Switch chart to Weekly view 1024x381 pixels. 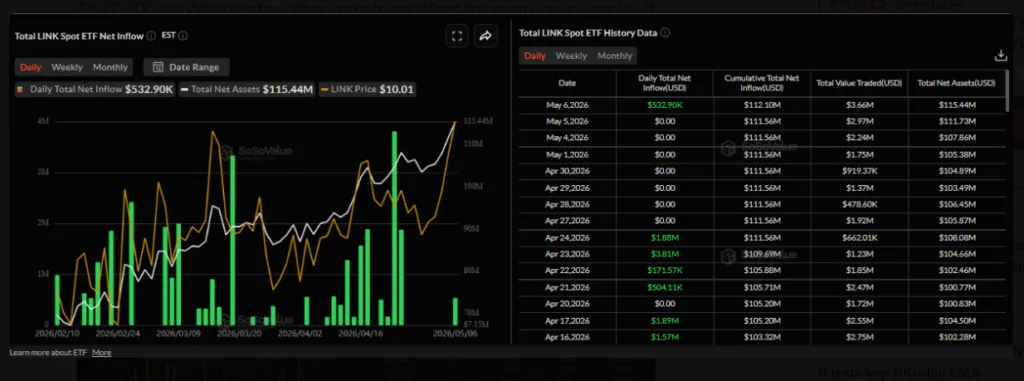pyautogui.click(x=67, y=67)
